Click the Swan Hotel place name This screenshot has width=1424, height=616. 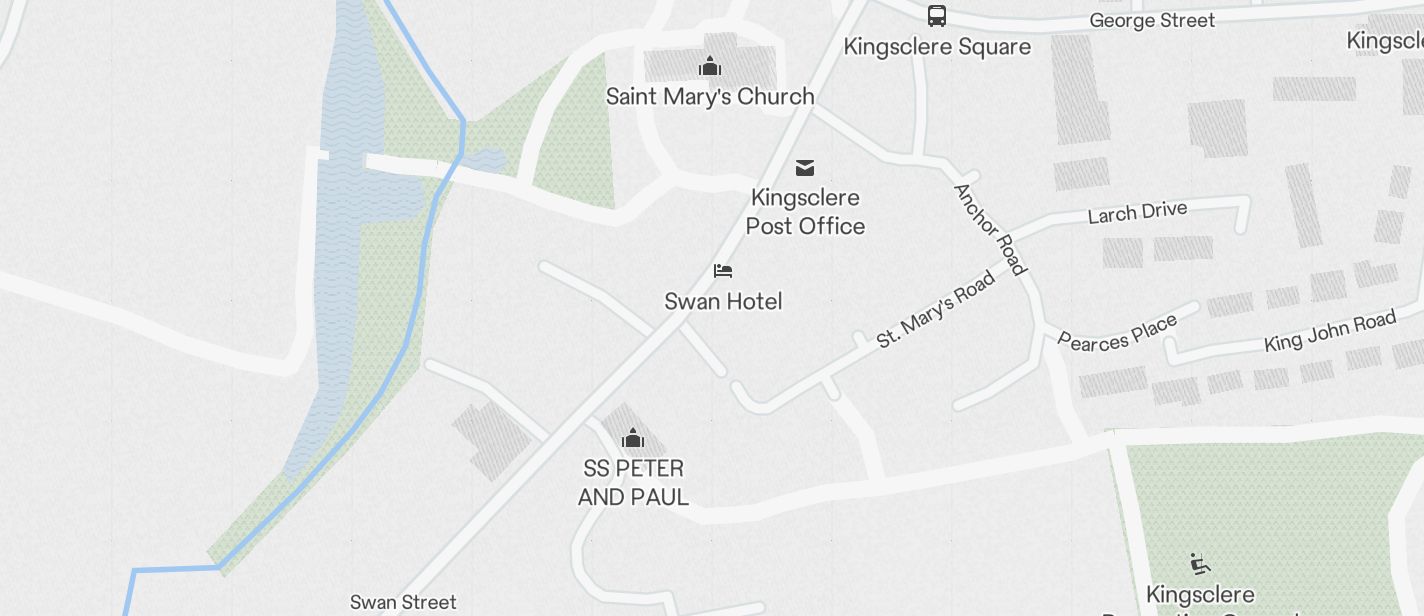click(x=723, y=302)
